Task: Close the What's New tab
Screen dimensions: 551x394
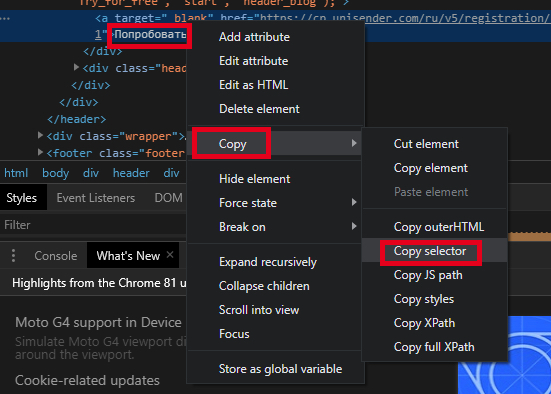Action: [x=170, y=254]
